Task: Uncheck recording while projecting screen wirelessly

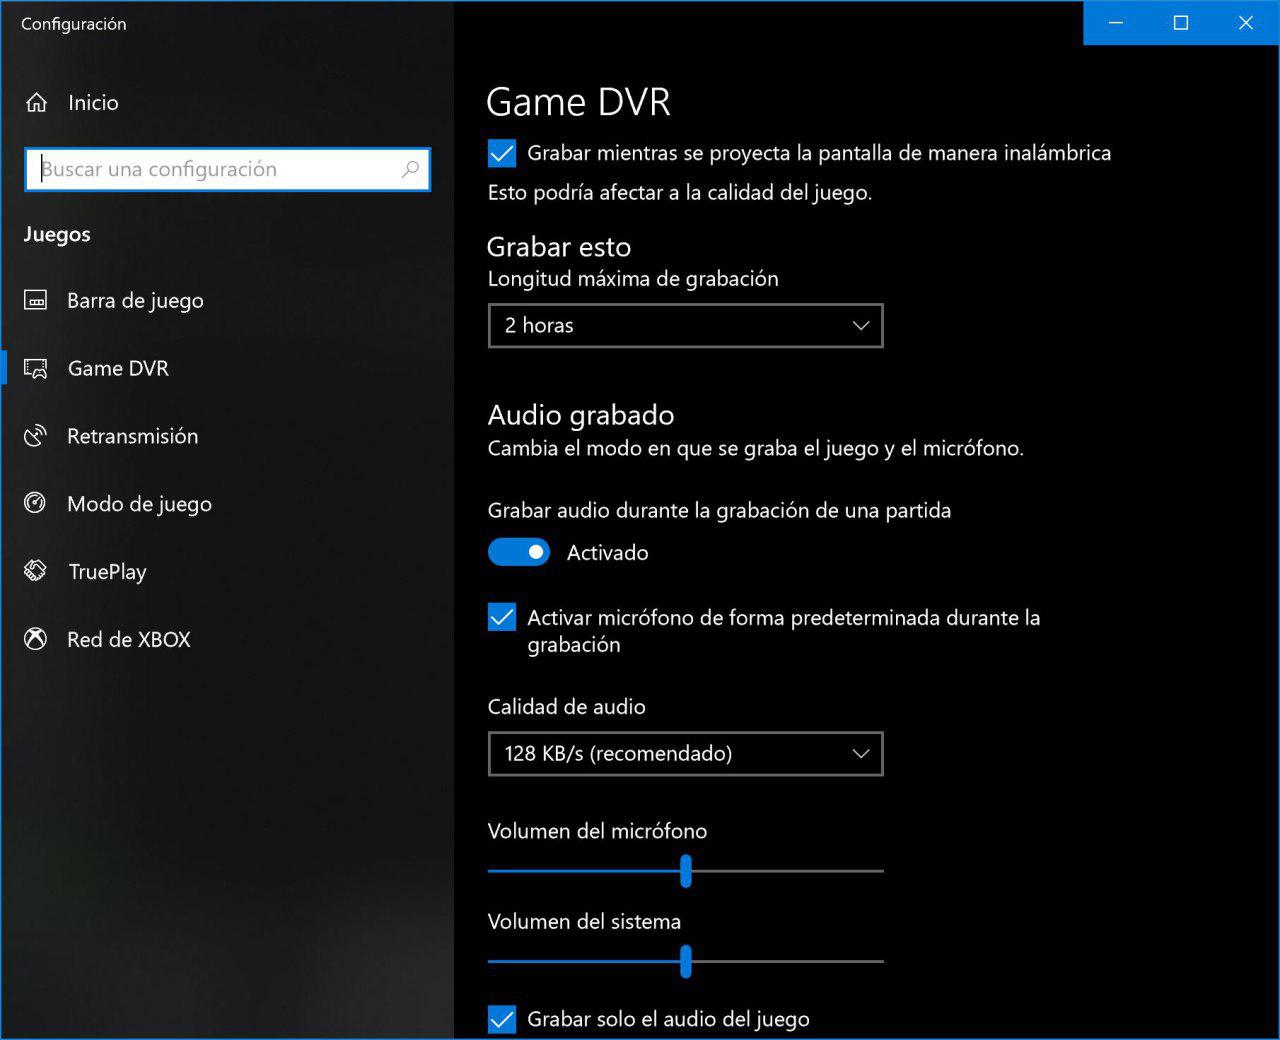Action: [502, 154]
